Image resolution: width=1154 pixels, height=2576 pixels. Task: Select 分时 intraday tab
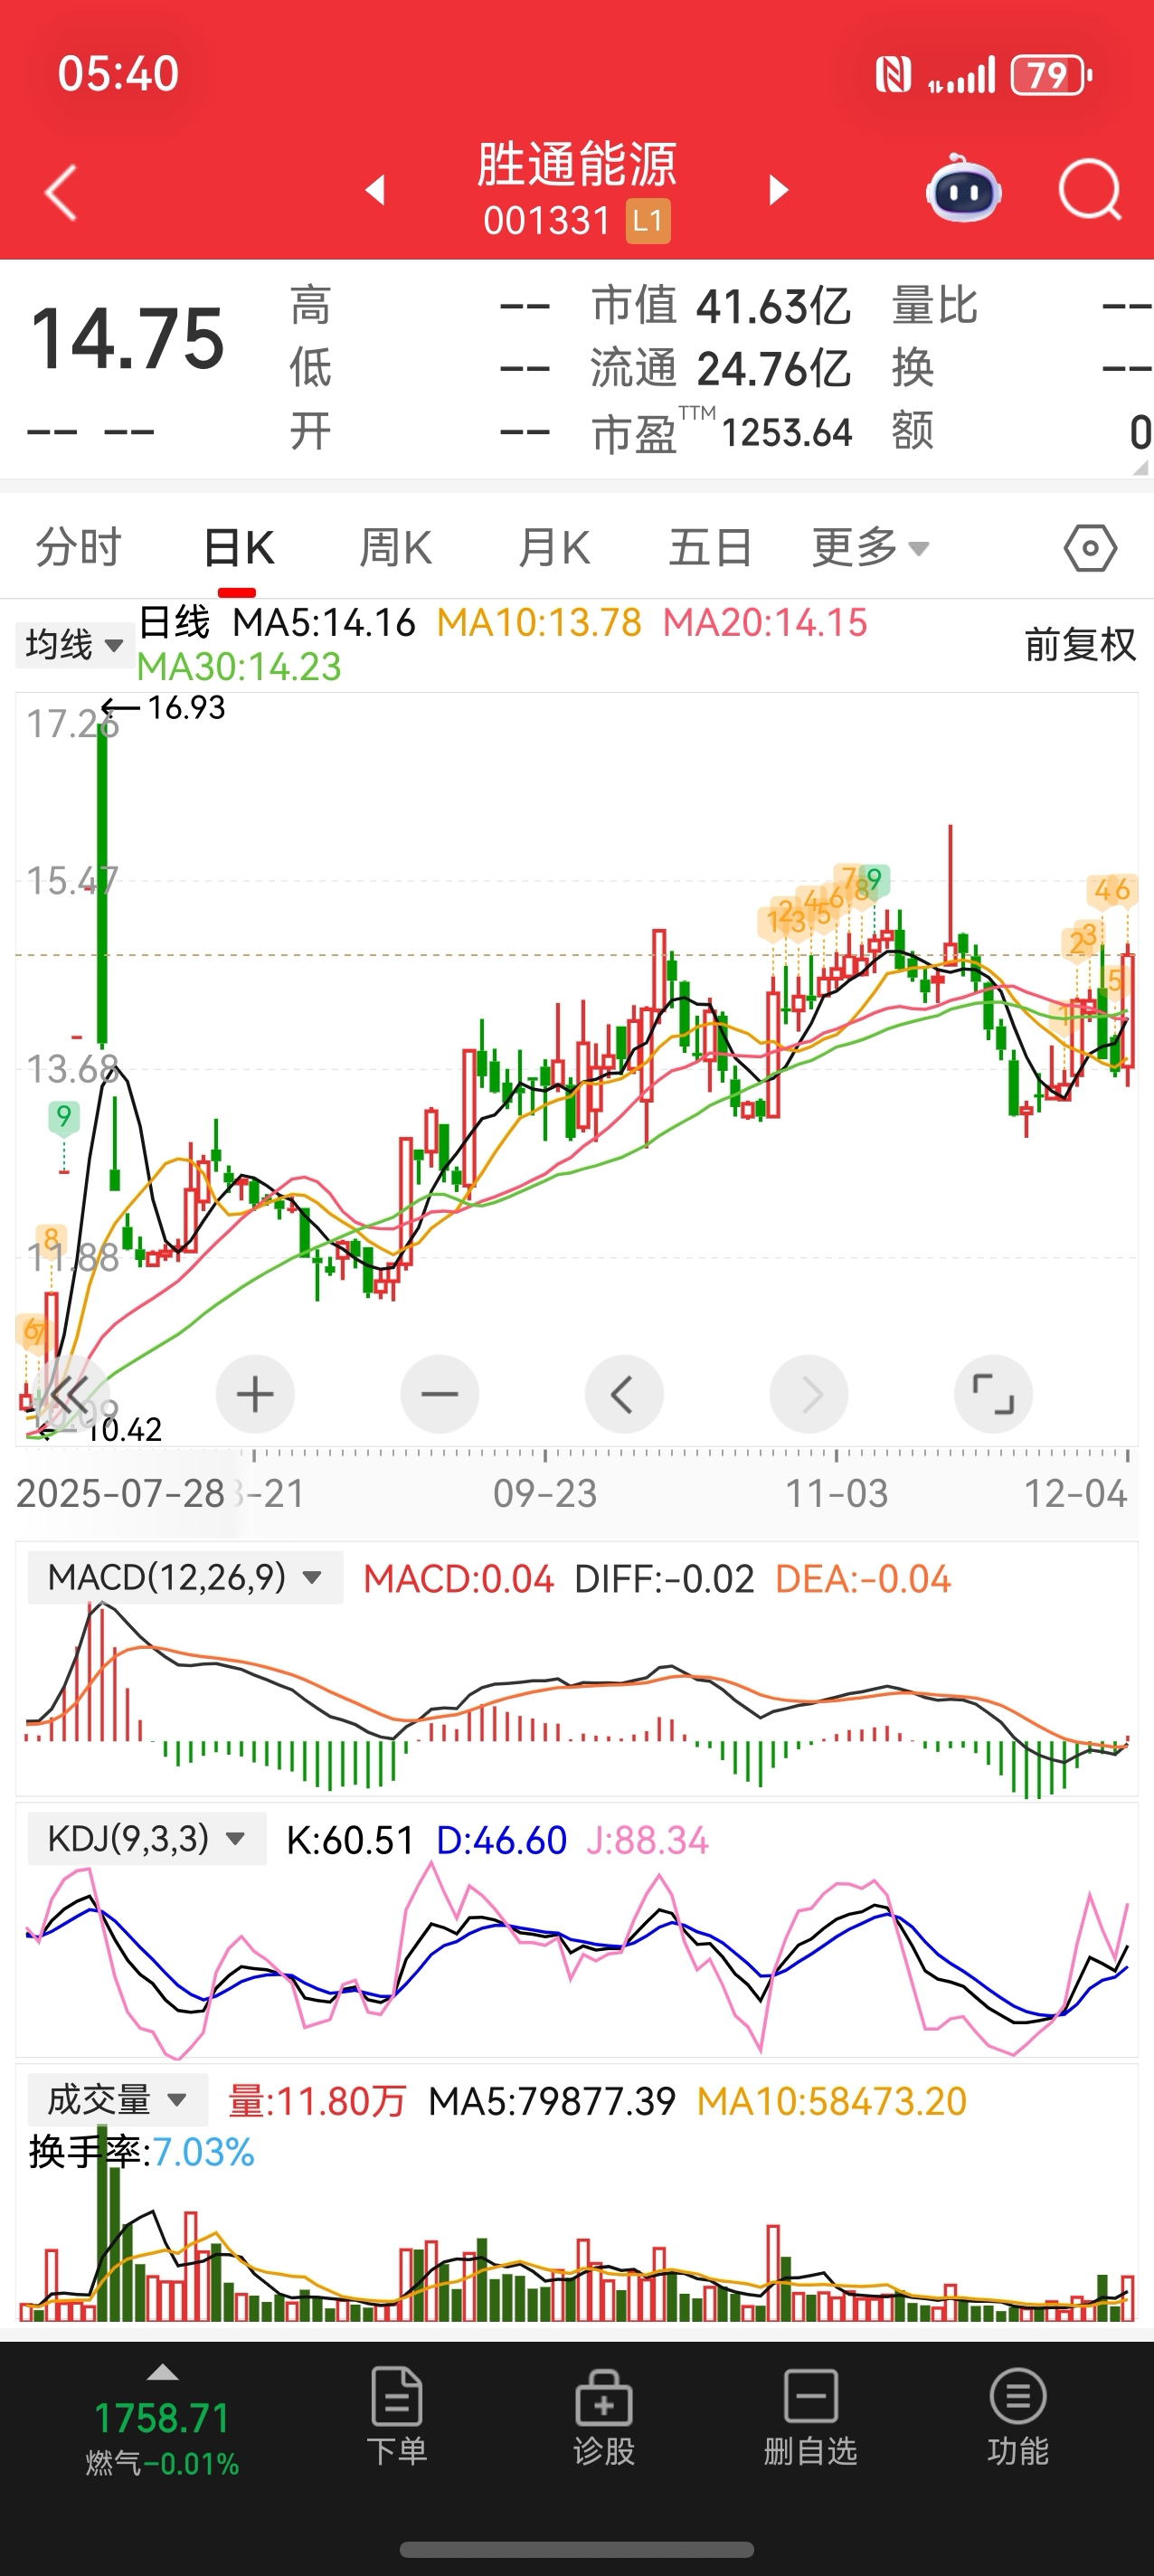click(78, 548)
